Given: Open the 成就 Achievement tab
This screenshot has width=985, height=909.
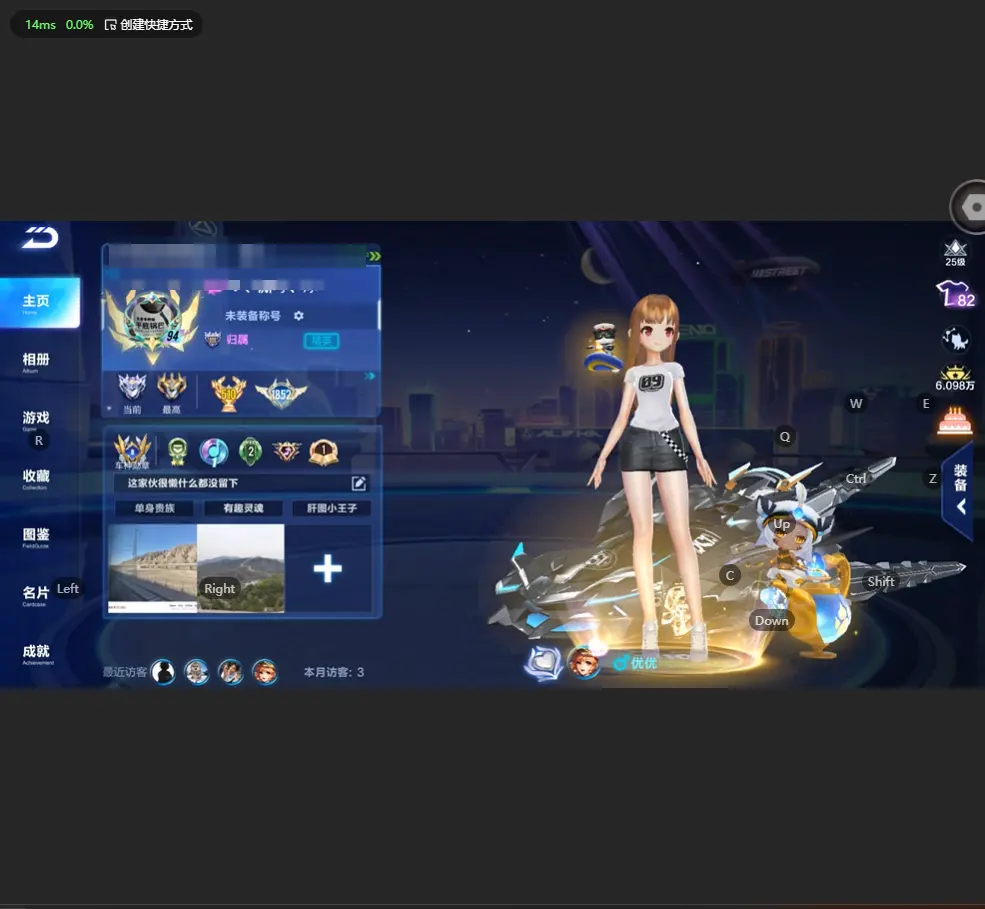Looking at the screenshot, I should point(36,653).
